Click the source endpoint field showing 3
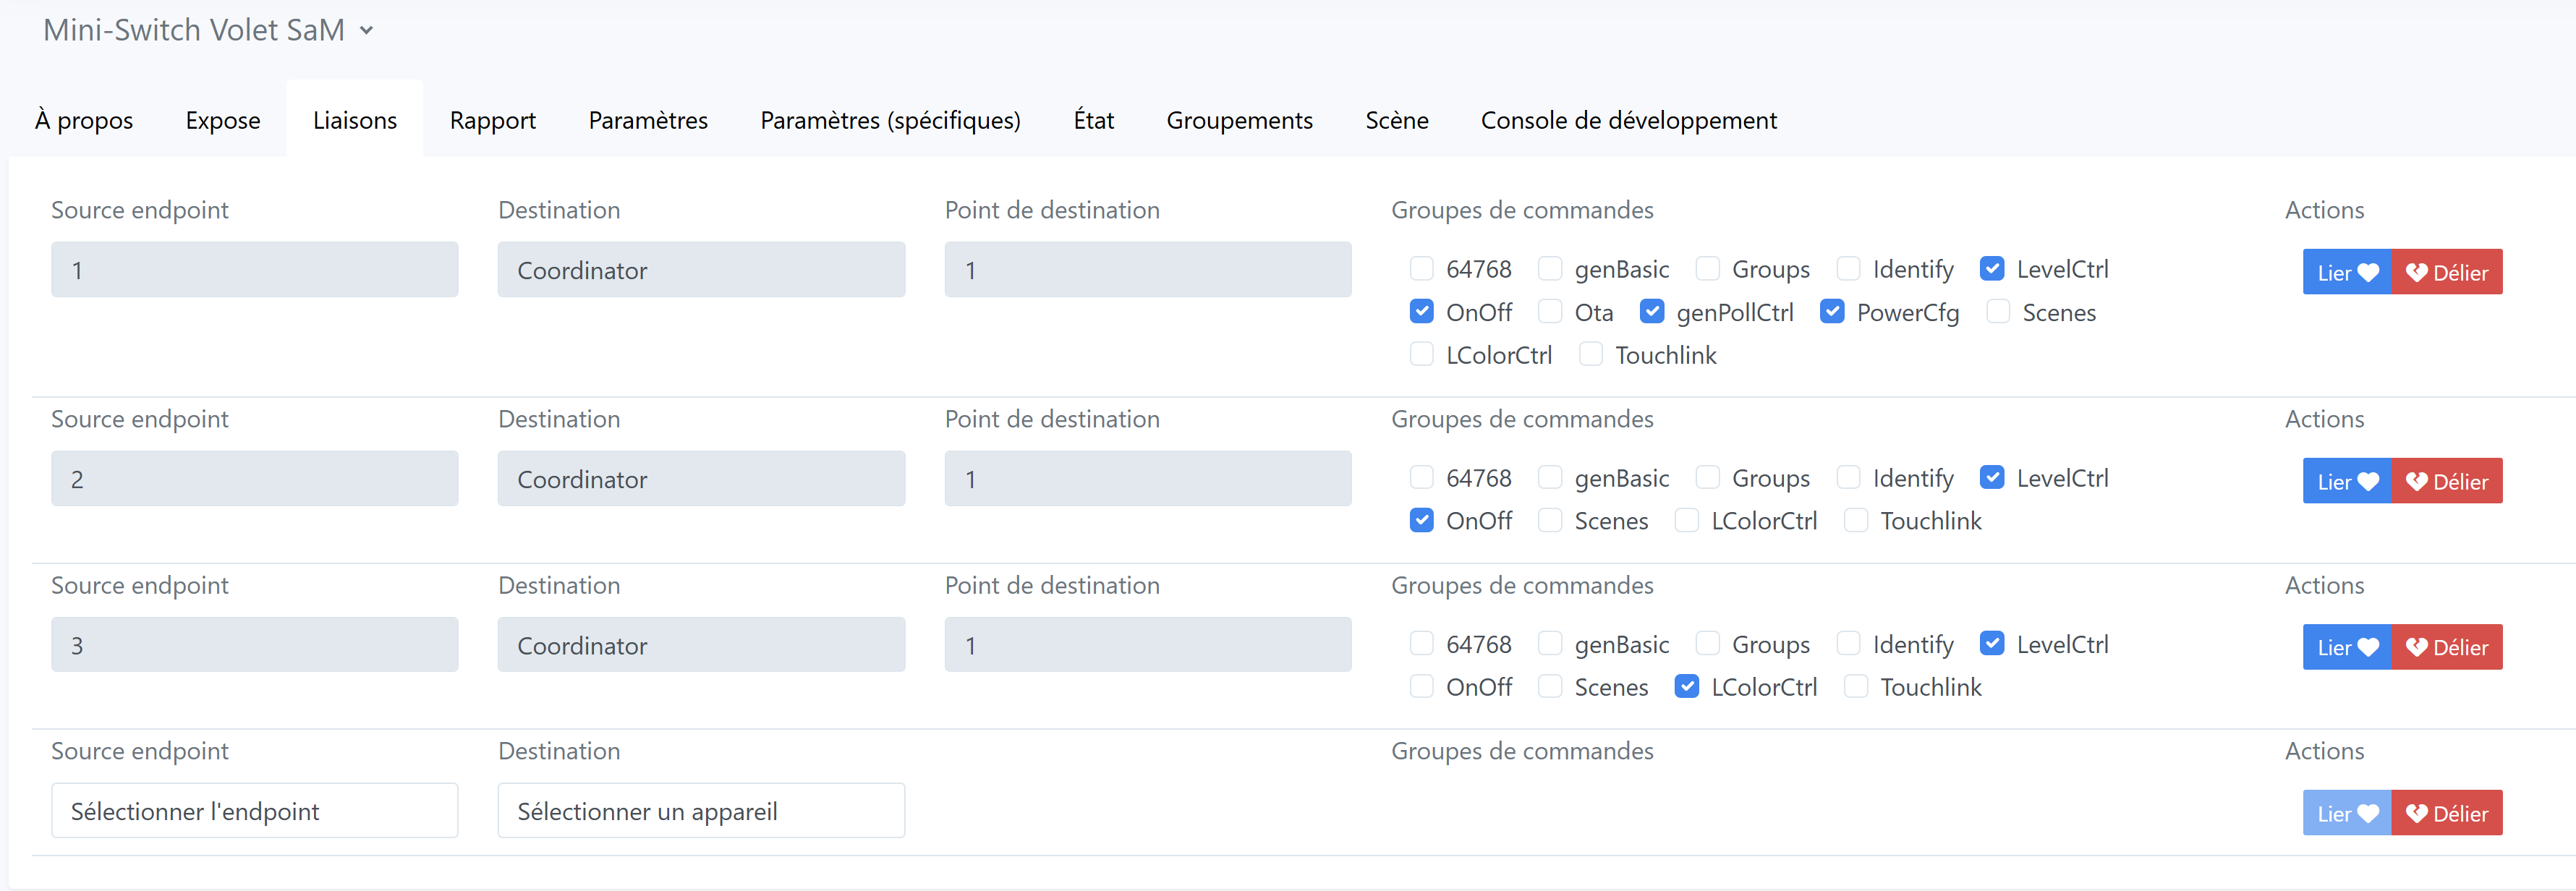Viewport: 2576px width, 891px height. pos(255,644)
